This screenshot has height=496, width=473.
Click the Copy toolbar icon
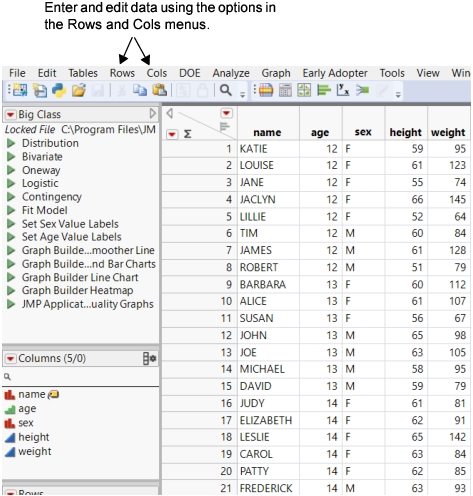click(140, 90)
